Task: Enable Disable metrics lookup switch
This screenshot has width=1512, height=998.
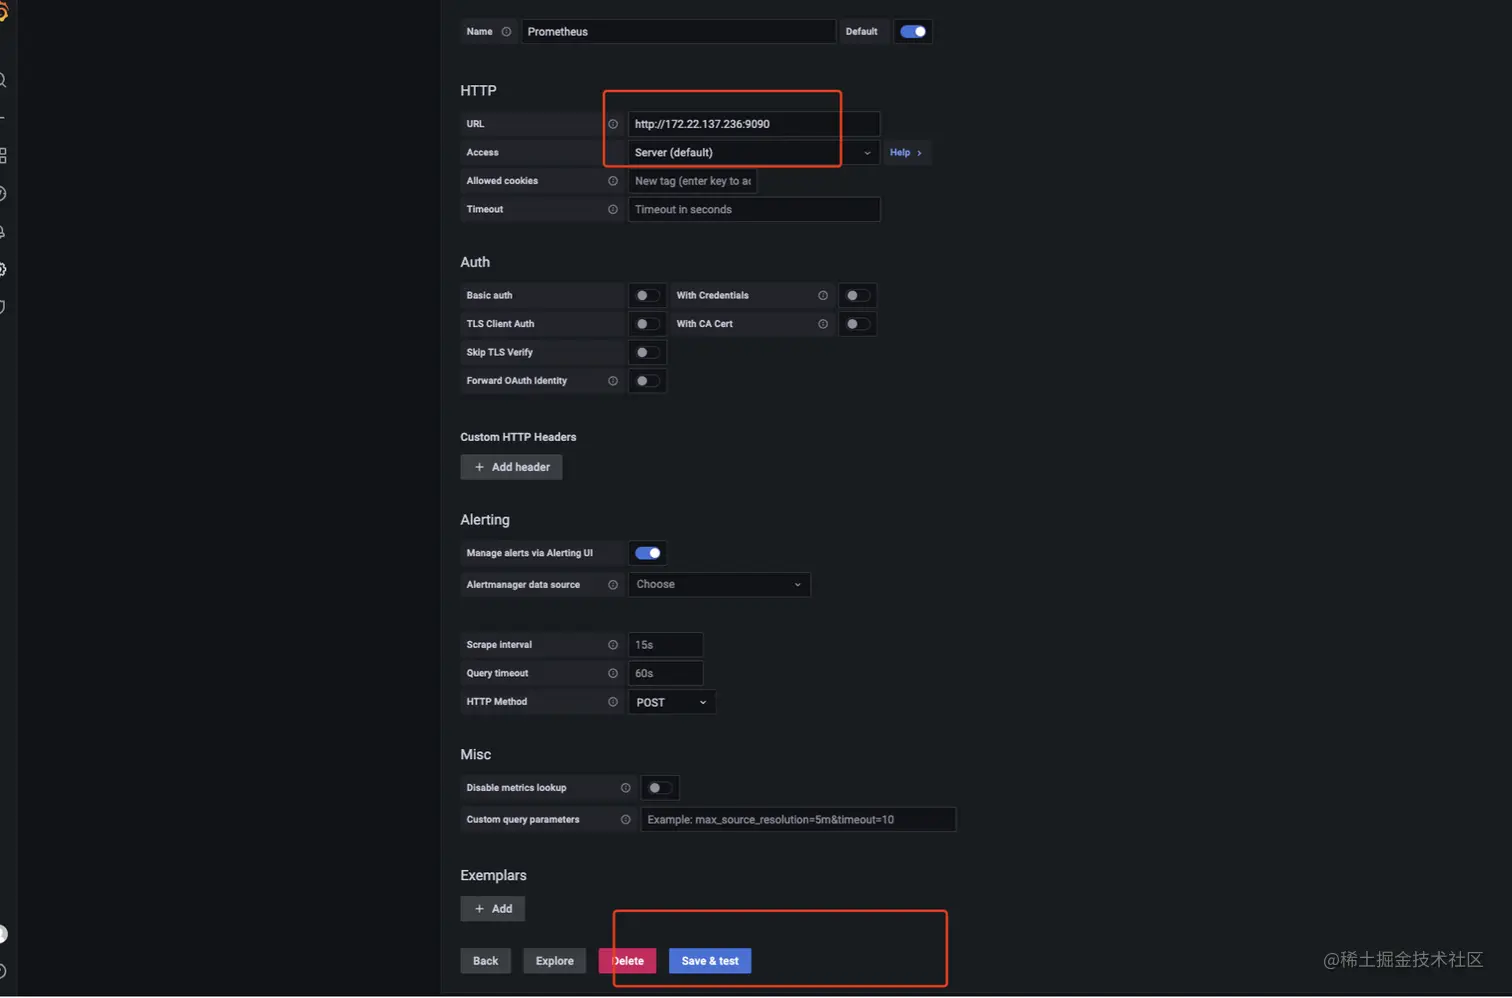Action: (659, 788)
